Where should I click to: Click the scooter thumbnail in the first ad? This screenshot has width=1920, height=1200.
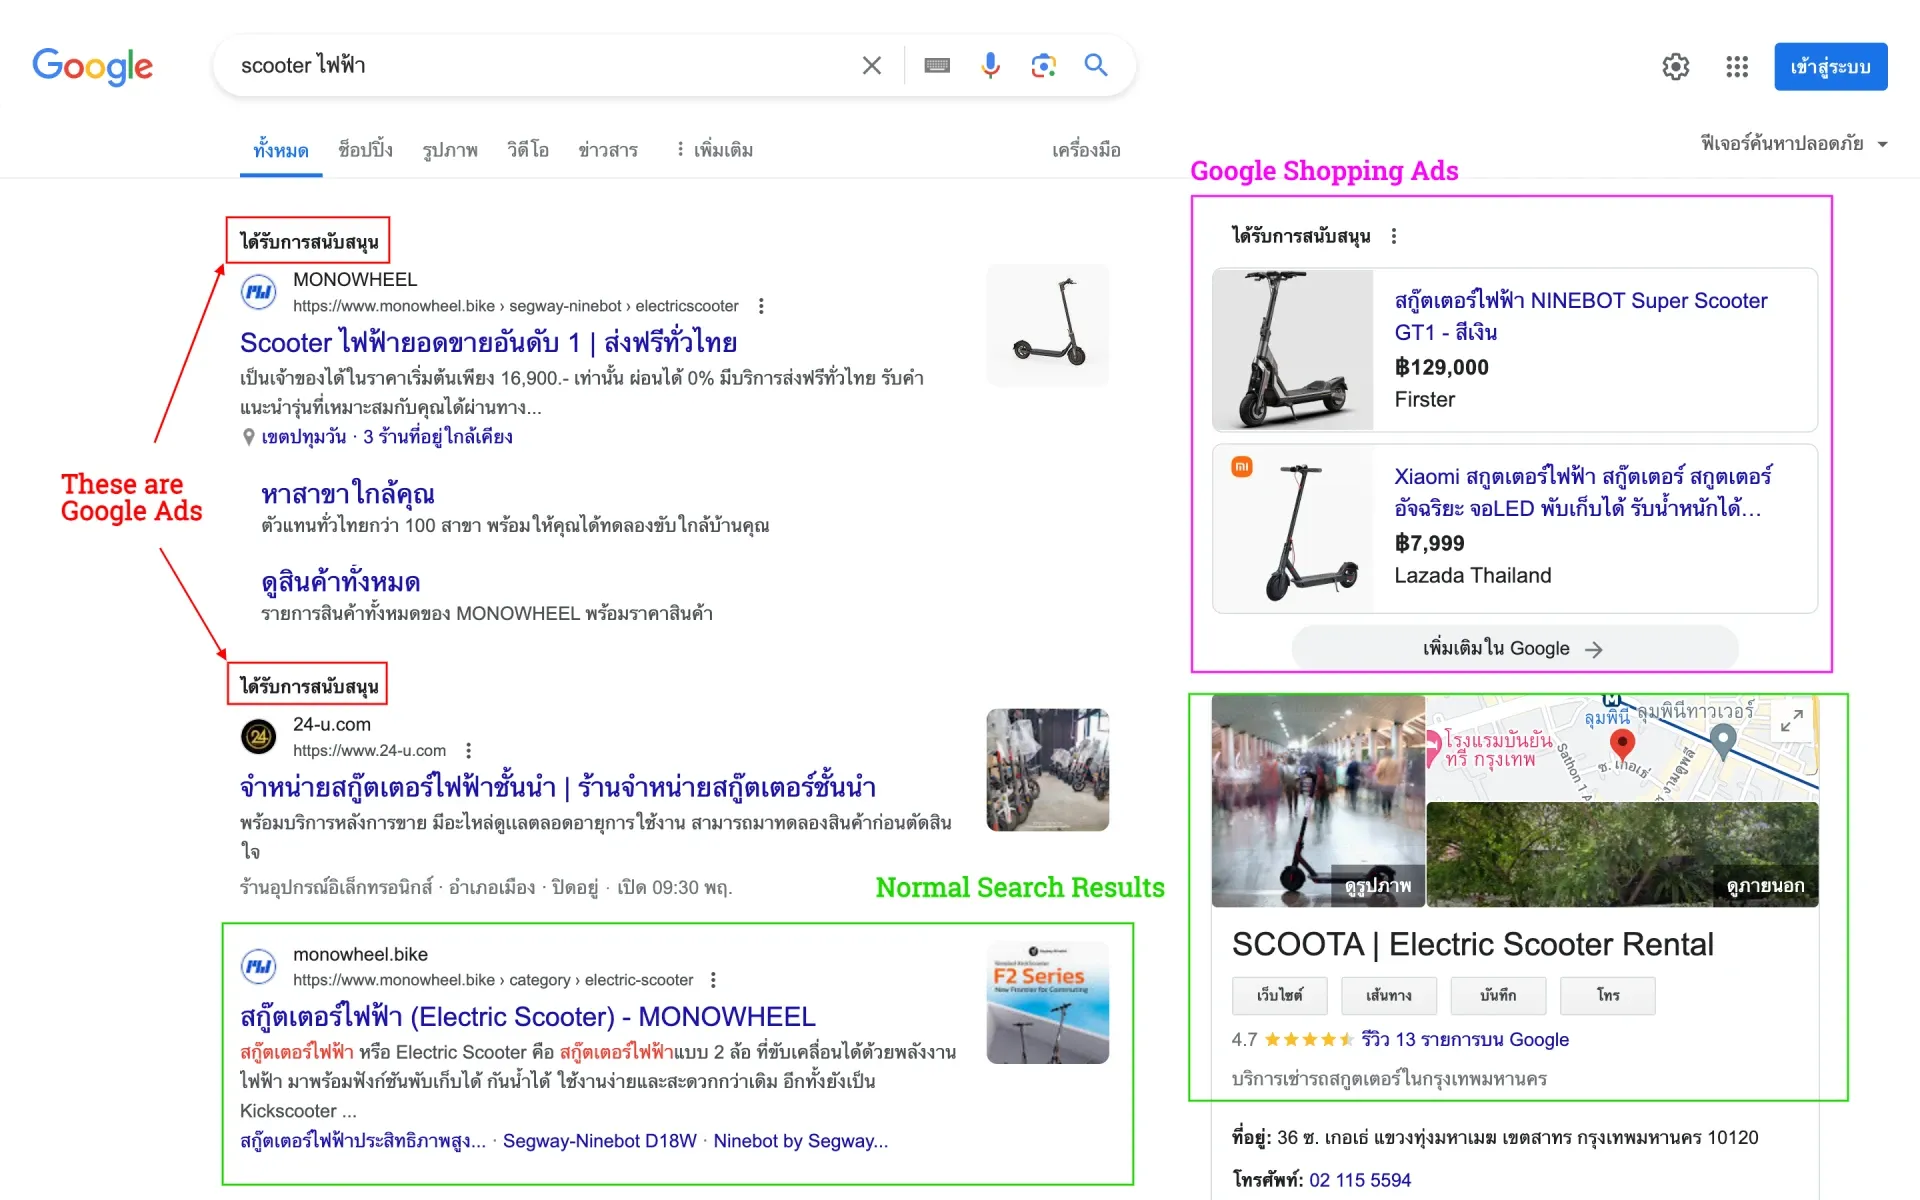[x=1048, y=325]
